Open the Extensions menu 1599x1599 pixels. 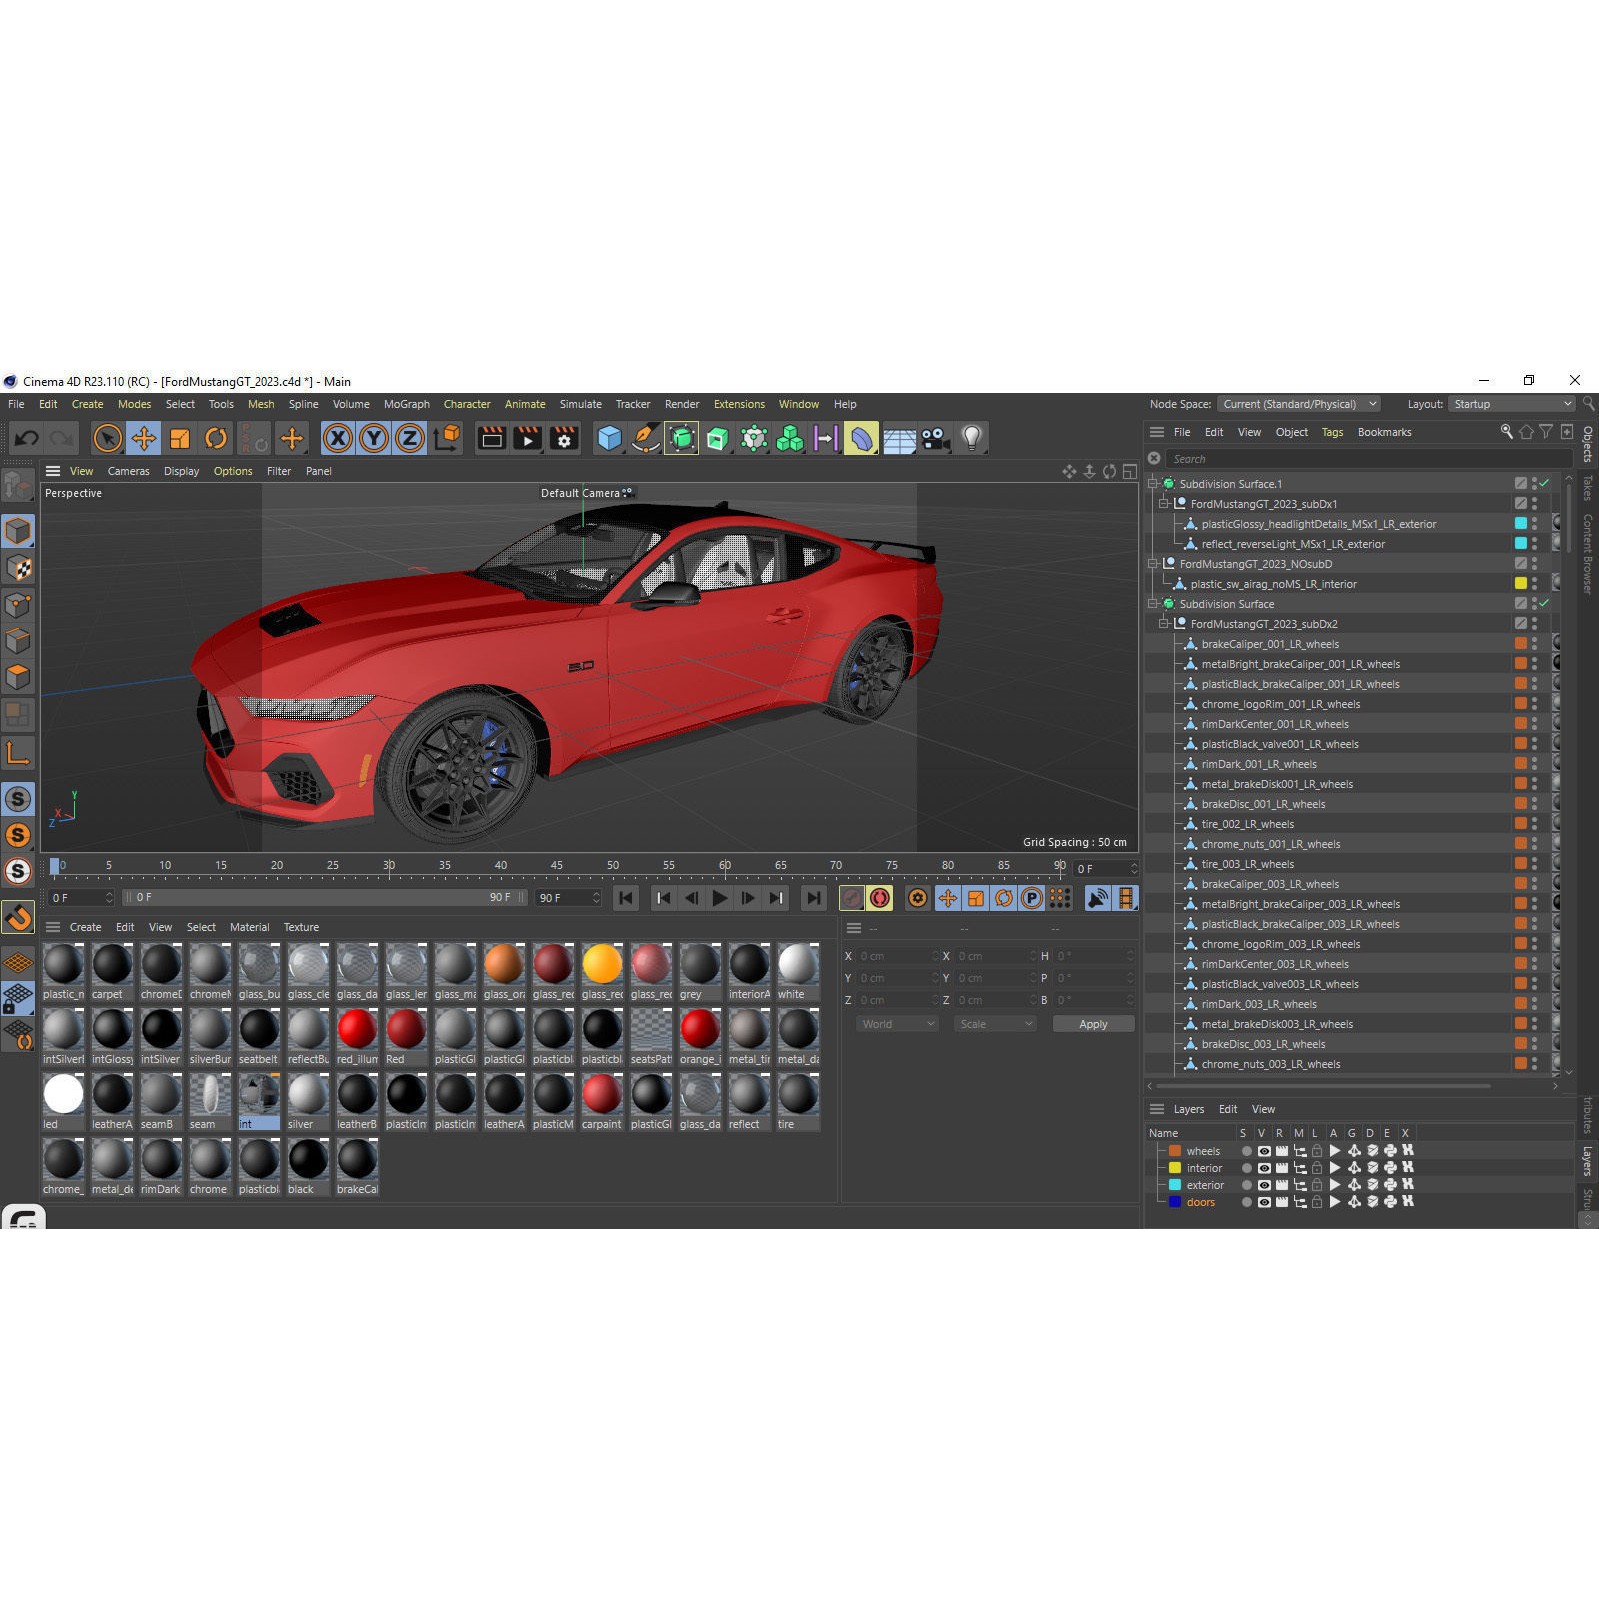[x=739, y=404]
